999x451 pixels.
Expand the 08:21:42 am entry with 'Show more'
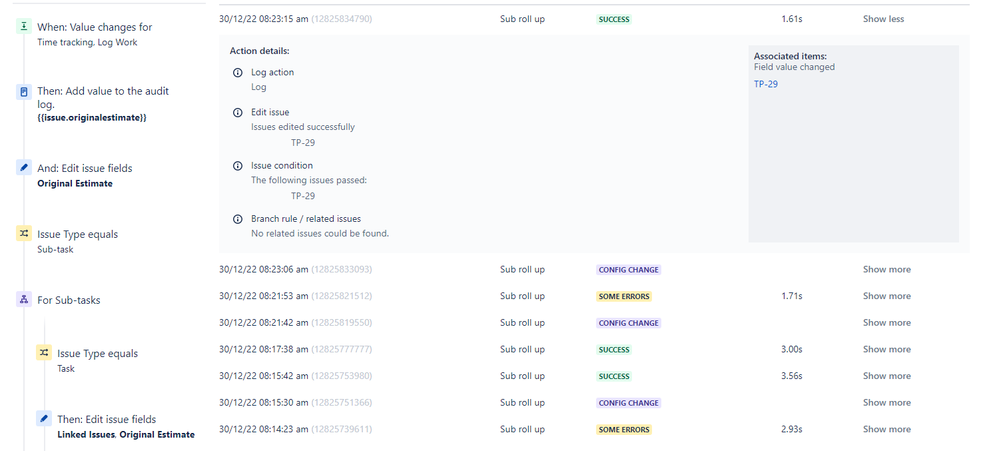(x=886, y=323)
